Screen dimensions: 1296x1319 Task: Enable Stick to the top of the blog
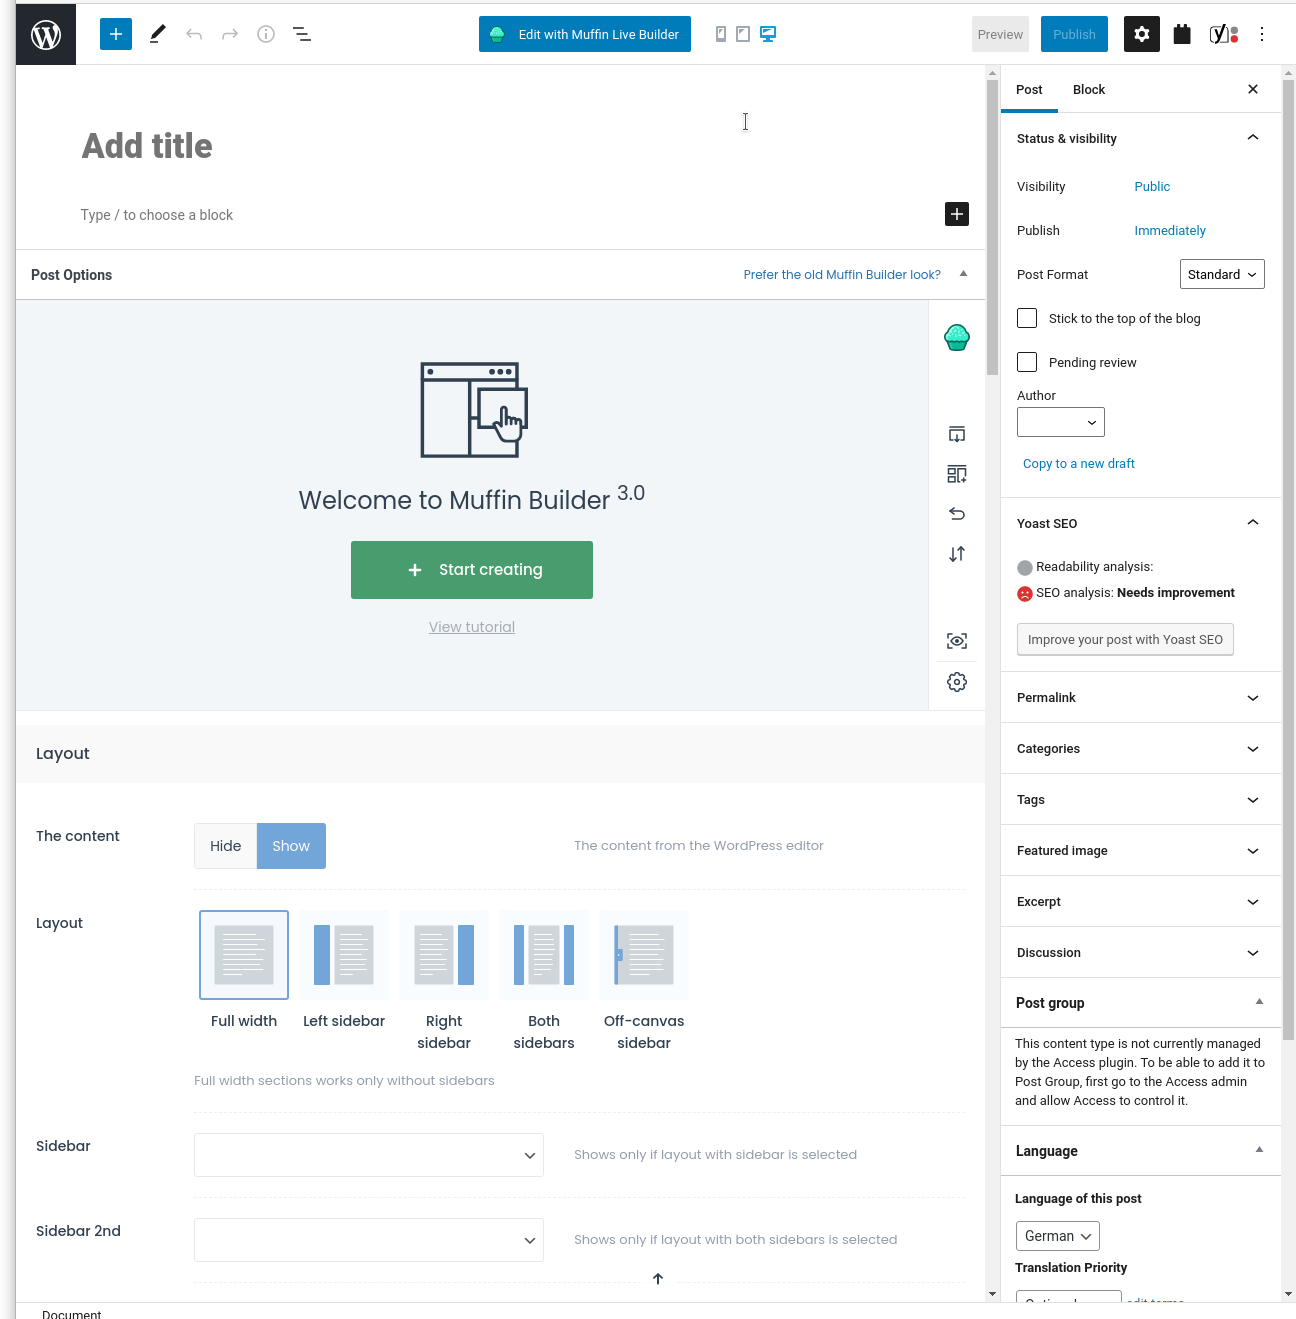tap(1027, 318)
